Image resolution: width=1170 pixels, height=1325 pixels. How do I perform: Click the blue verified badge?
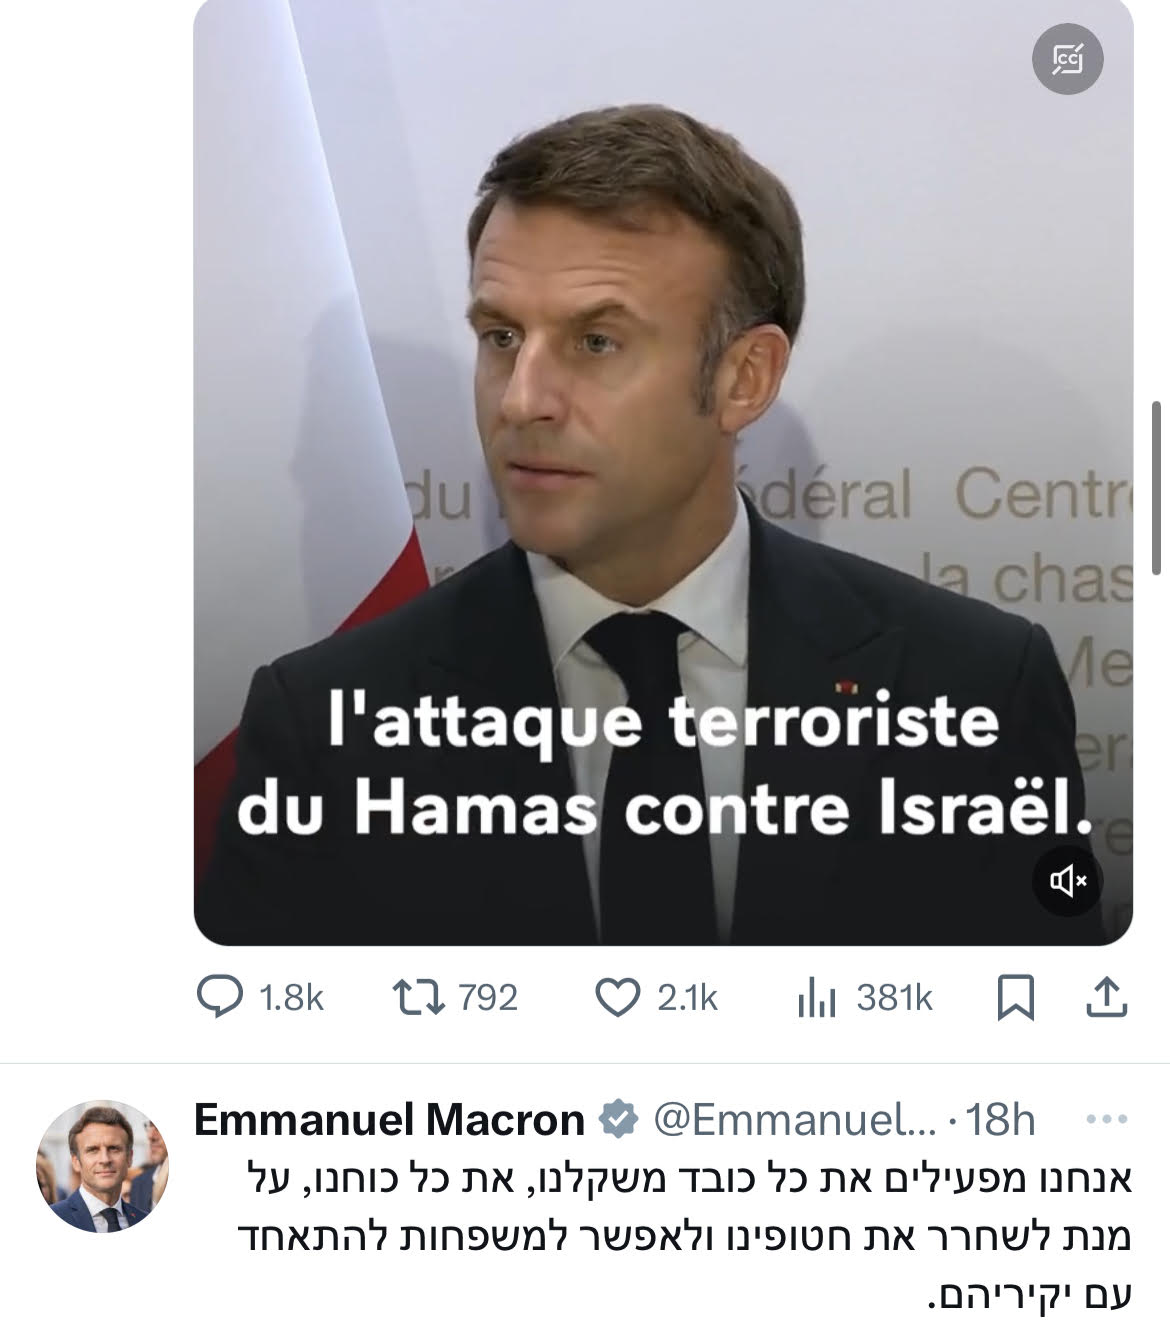[x=618, y=1120]
